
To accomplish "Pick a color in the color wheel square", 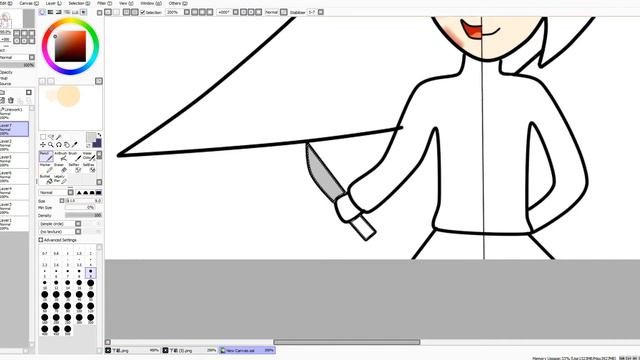I will (x=71, y=46).
